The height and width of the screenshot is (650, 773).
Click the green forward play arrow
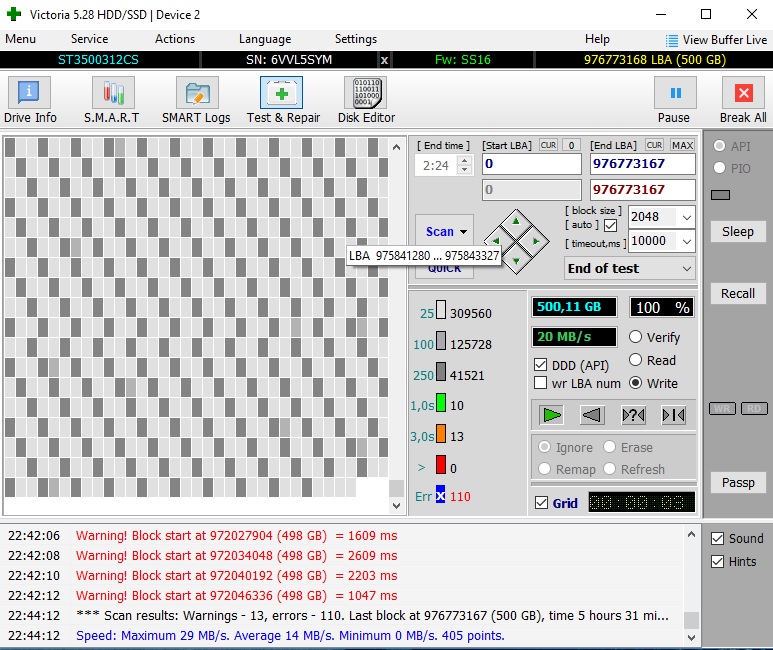point(551,415)
